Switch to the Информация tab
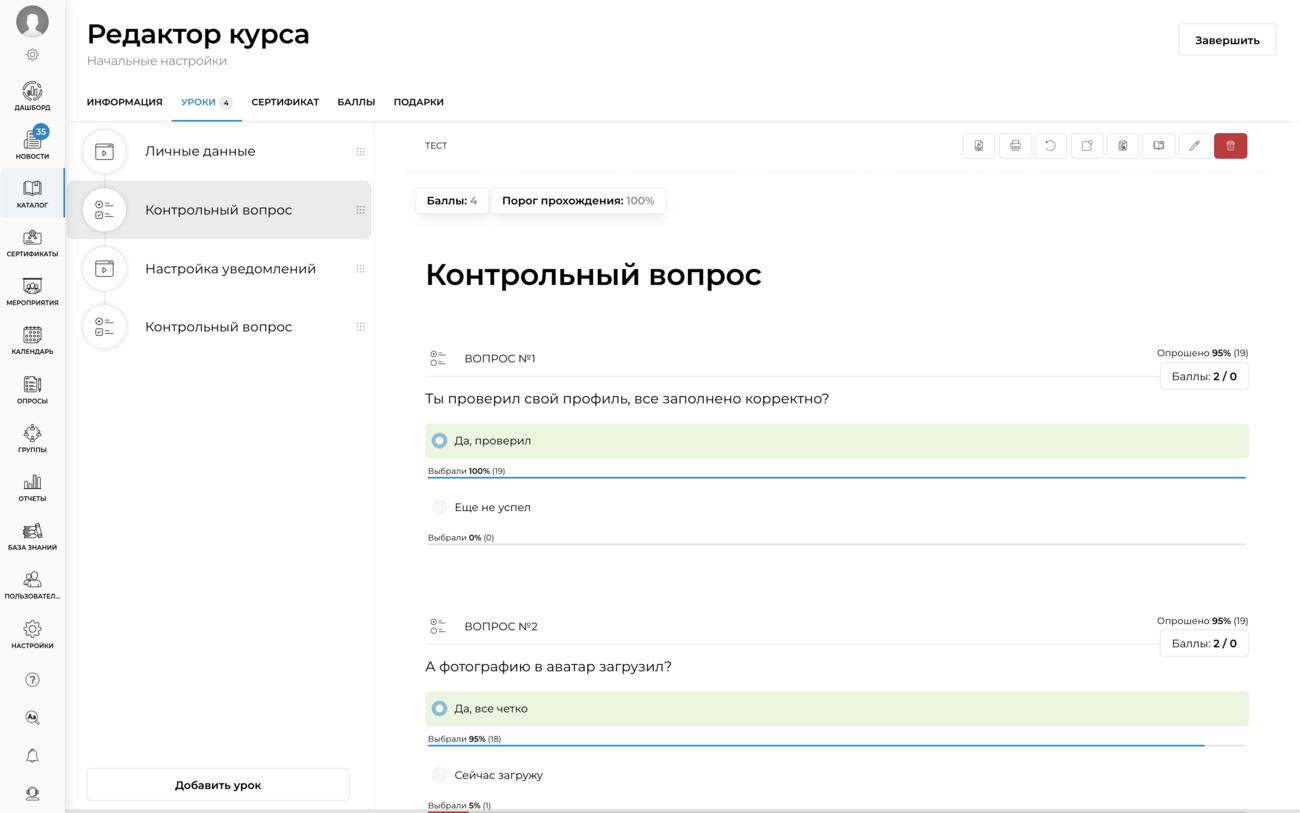Screen dimensions: 1300x813 (124, 102)
